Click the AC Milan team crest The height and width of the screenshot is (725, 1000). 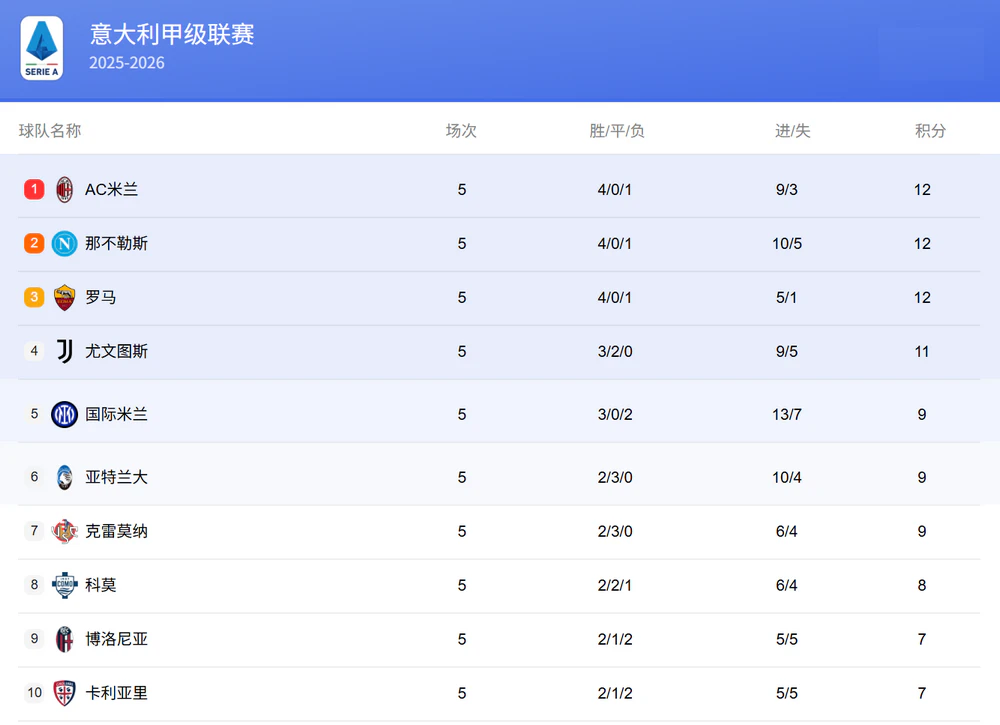pos(65,189)
